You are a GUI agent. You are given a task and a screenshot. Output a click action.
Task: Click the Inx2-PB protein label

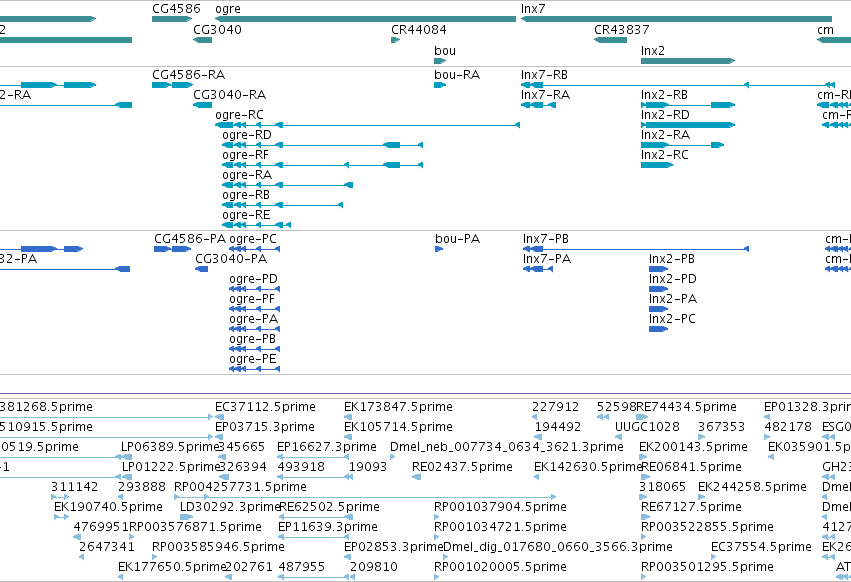tap(672, 258)
